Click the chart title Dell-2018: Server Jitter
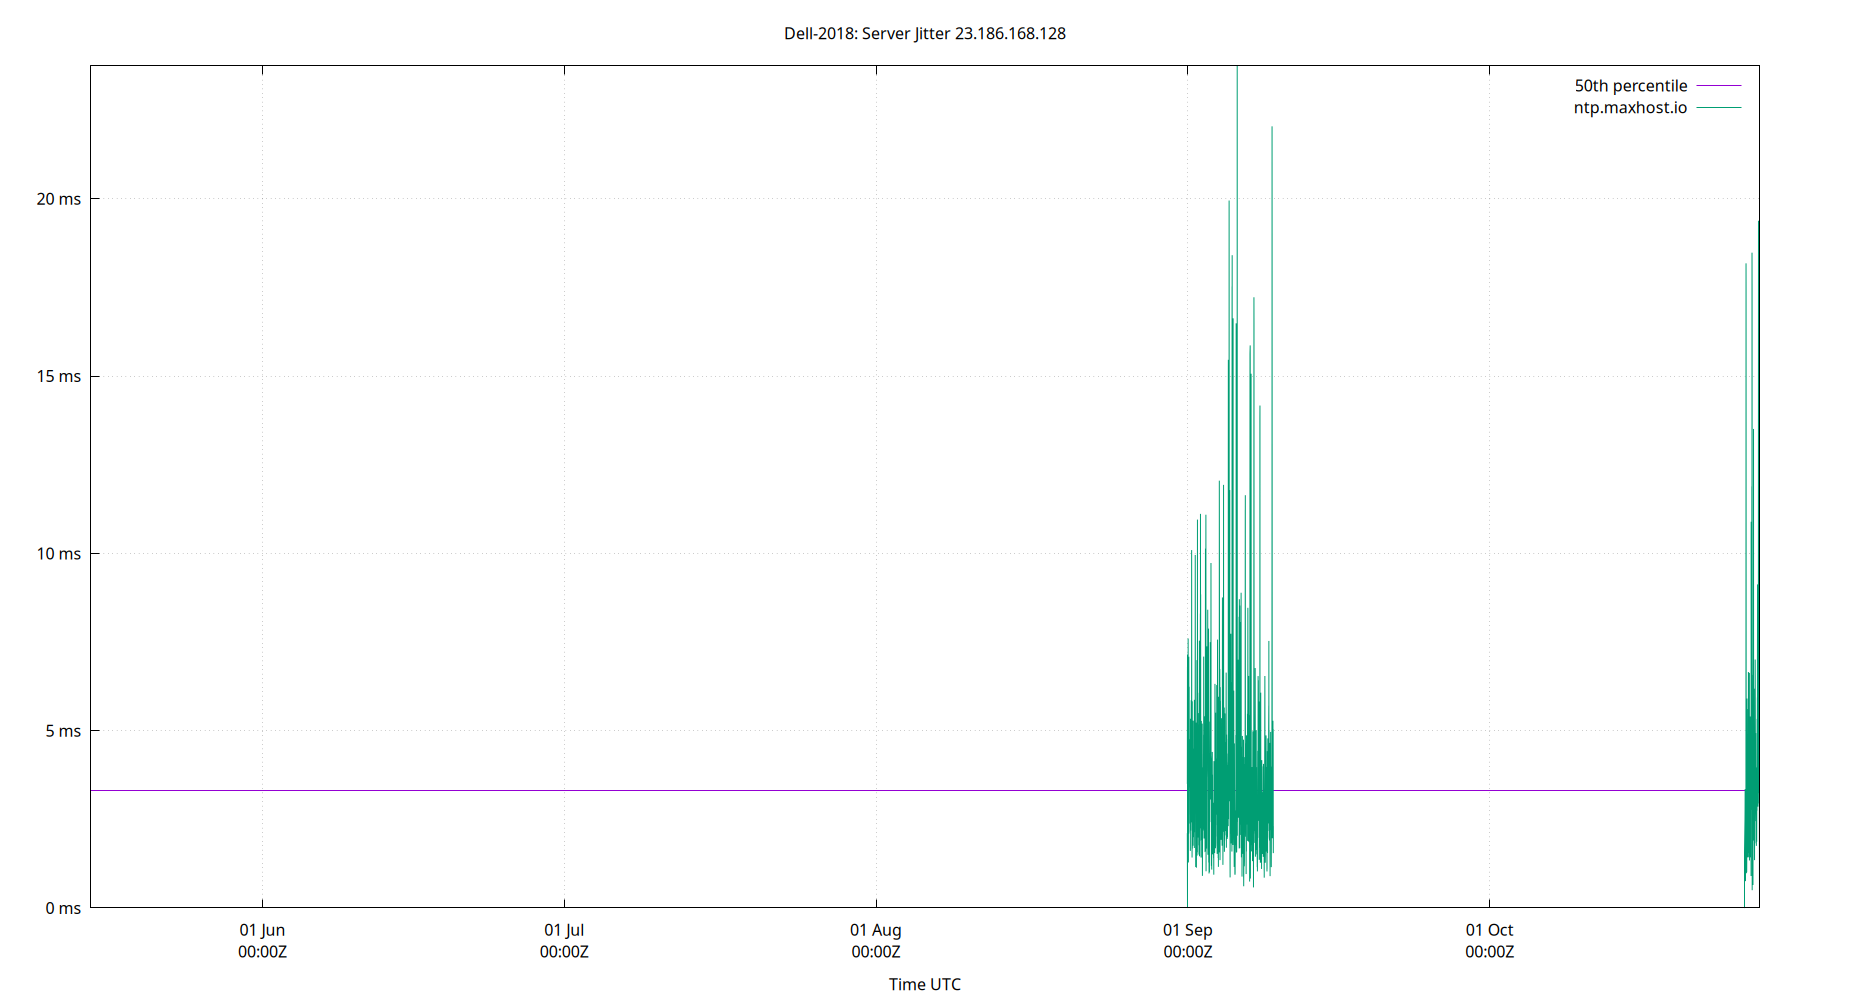1850x1000 pixels. pyautogui.click(x=865, y=33)
